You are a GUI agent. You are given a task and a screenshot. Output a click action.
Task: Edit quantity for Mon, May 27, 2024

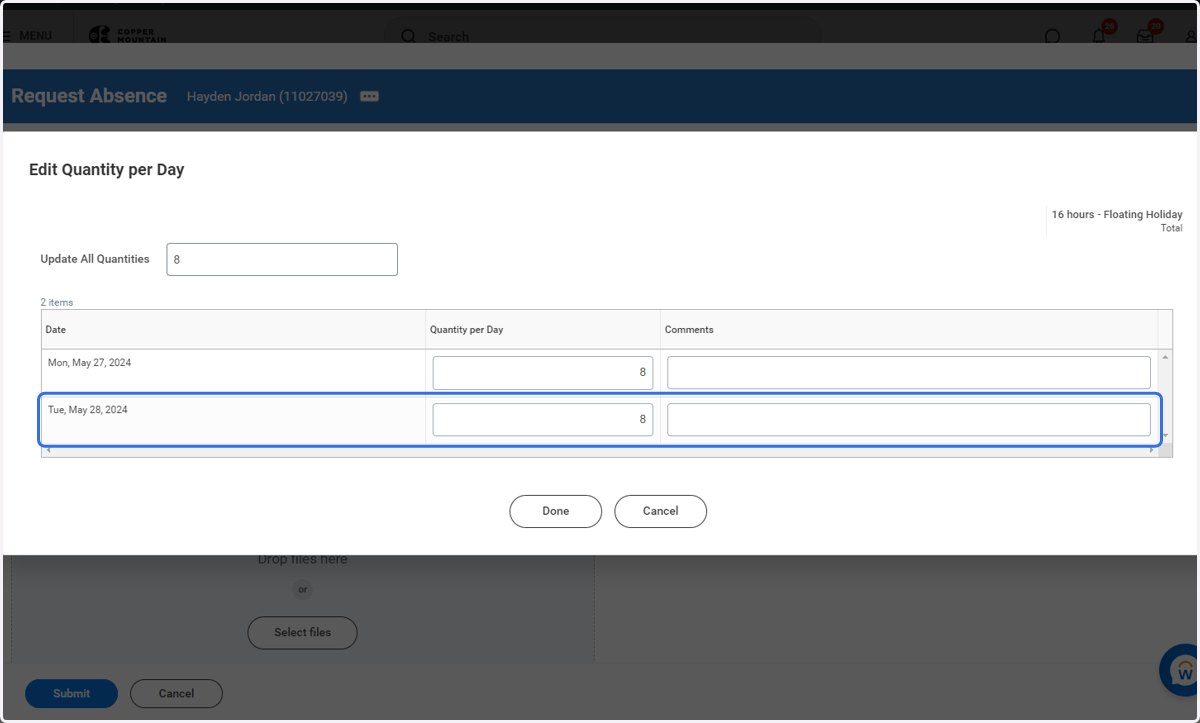[543, 372]
